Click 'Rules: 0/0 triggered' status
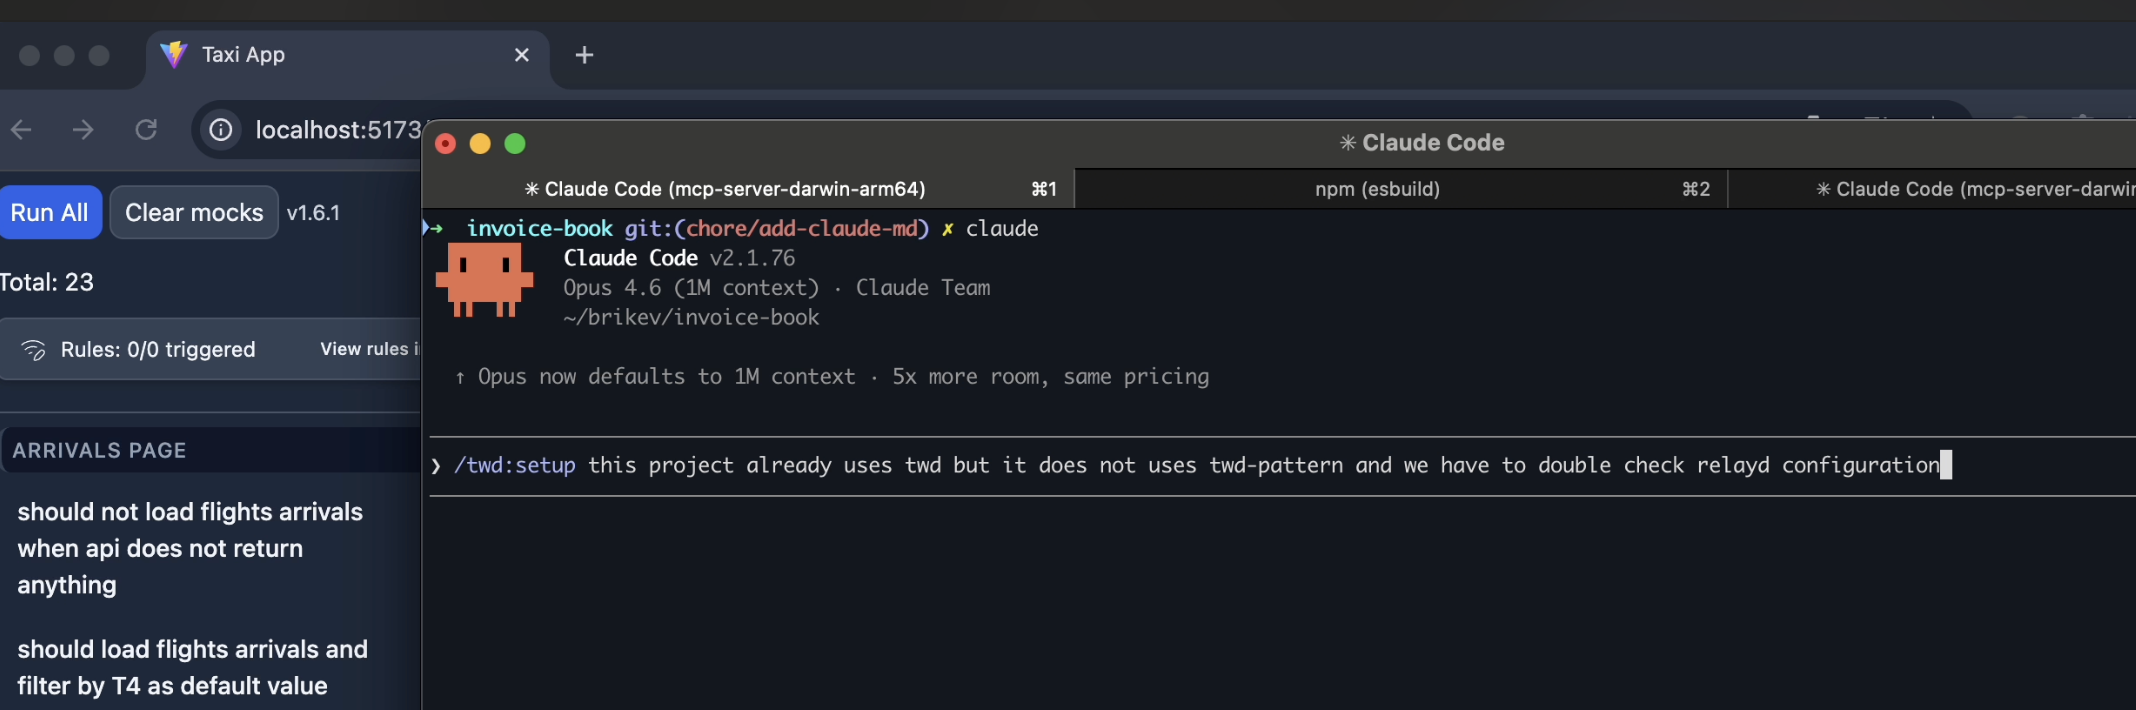2136x710 pixels. (x=158, y=349)
